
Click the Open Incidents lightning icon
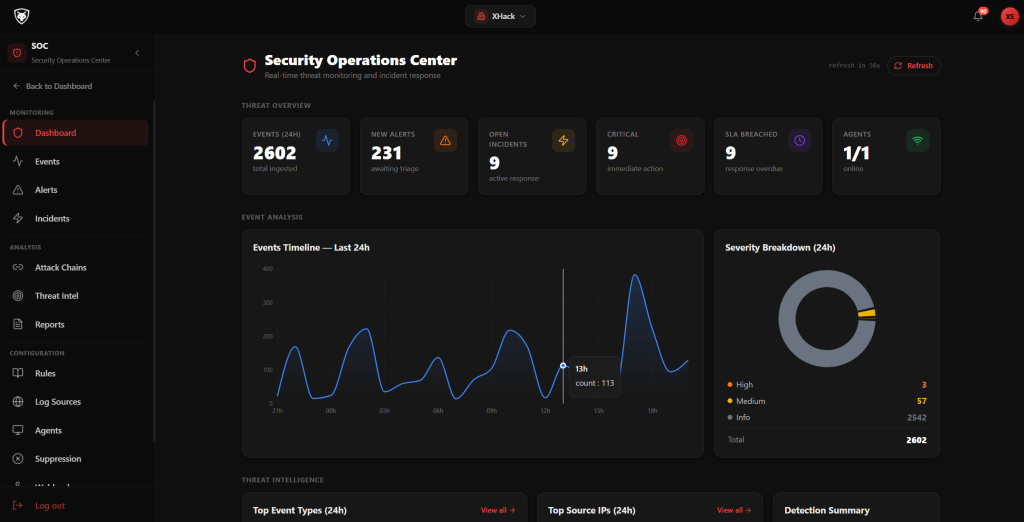[563, 141]
